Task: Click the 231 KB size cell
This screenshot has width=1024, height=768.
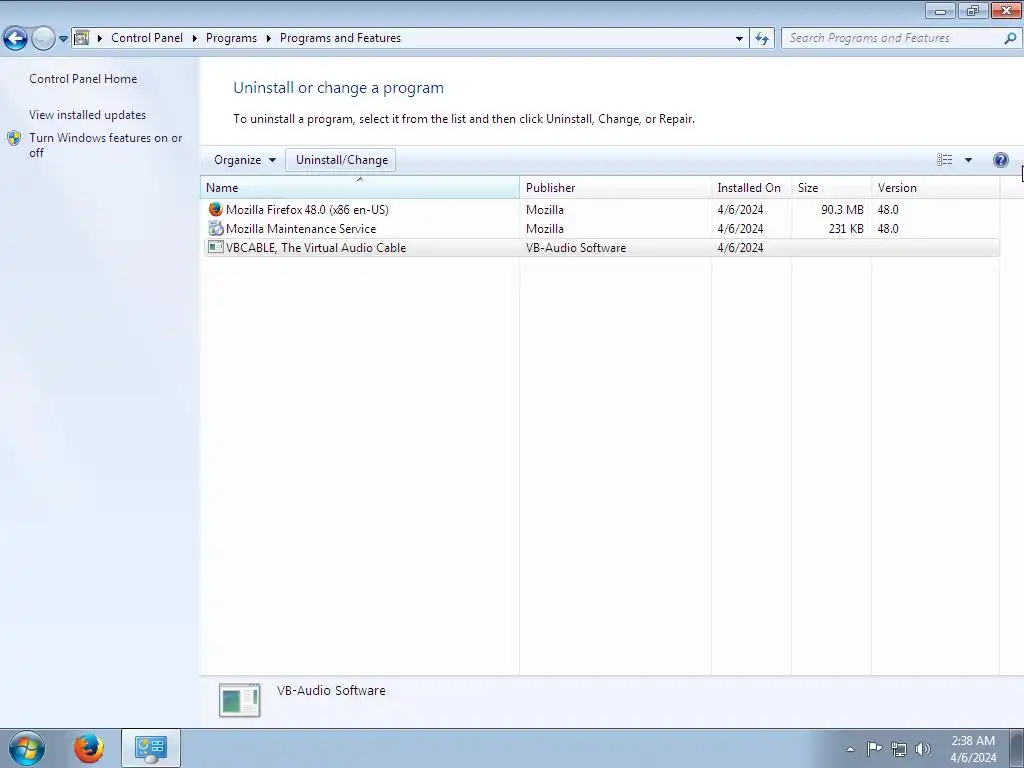Action: tap(846, 229)
